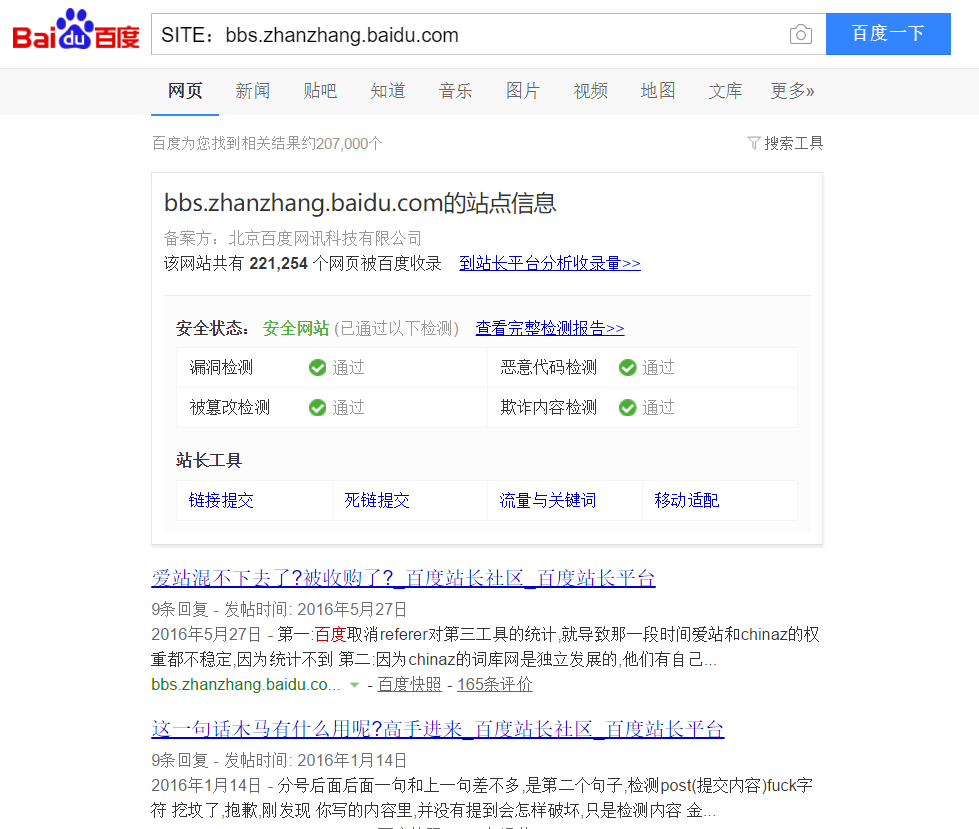Screen dimensions: 979x829
Task: Open 到站长平台分析收录量>> link
Action: coord(549,263)
